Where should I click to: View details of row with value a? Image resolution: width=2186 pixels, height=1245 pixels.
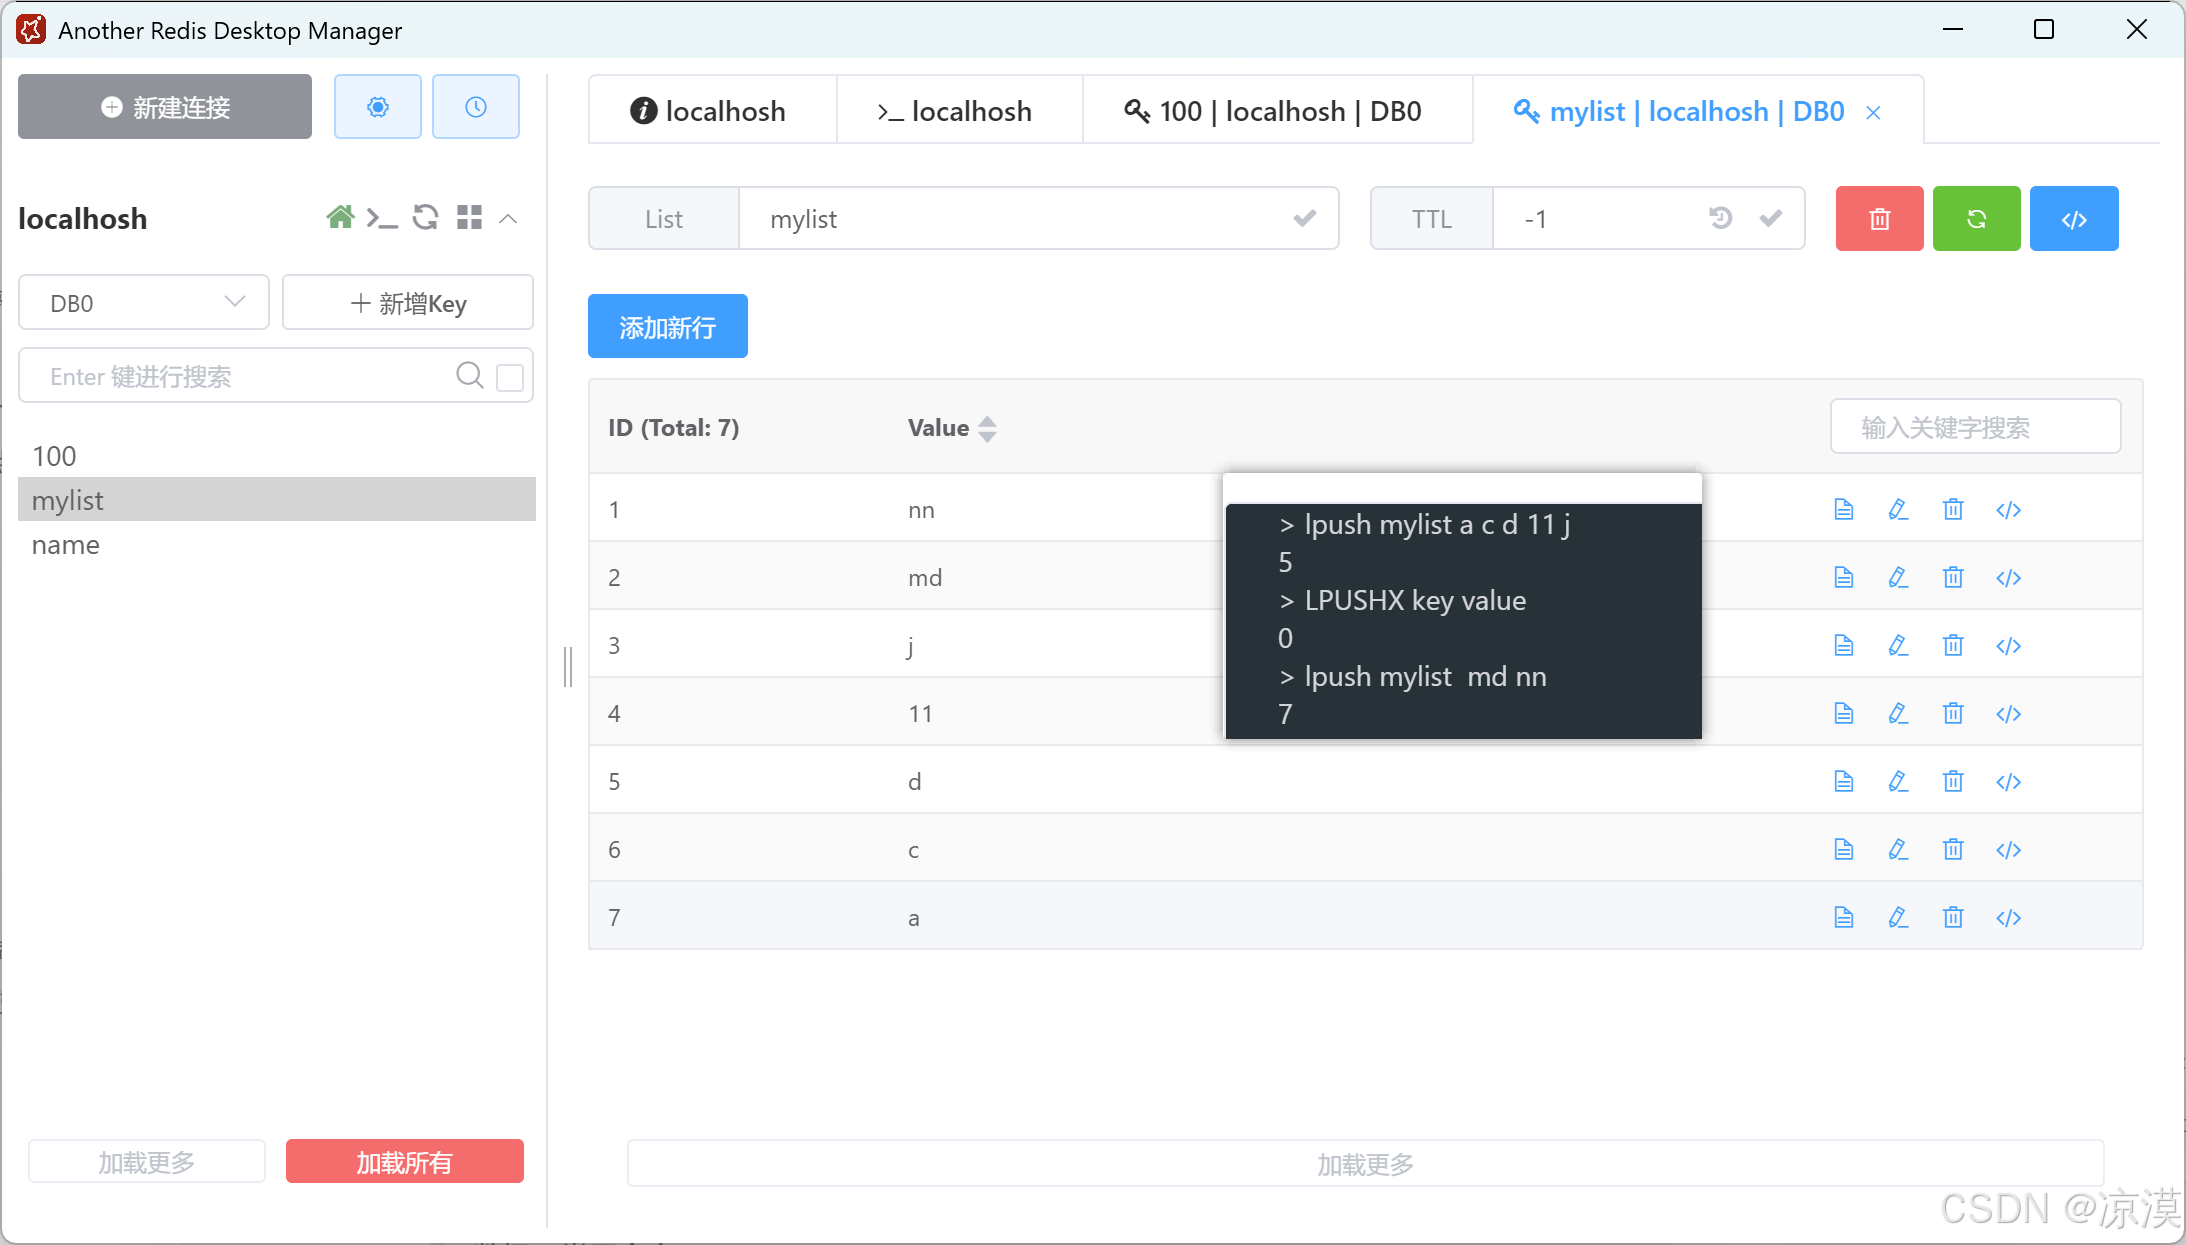click(1844, 918)
